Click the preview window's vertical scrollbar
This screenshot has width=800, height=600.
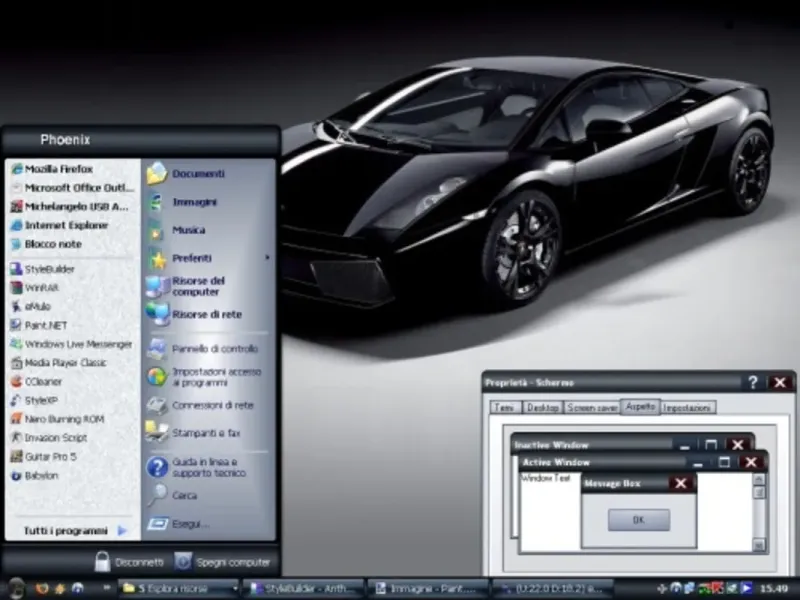click(759, 510)
